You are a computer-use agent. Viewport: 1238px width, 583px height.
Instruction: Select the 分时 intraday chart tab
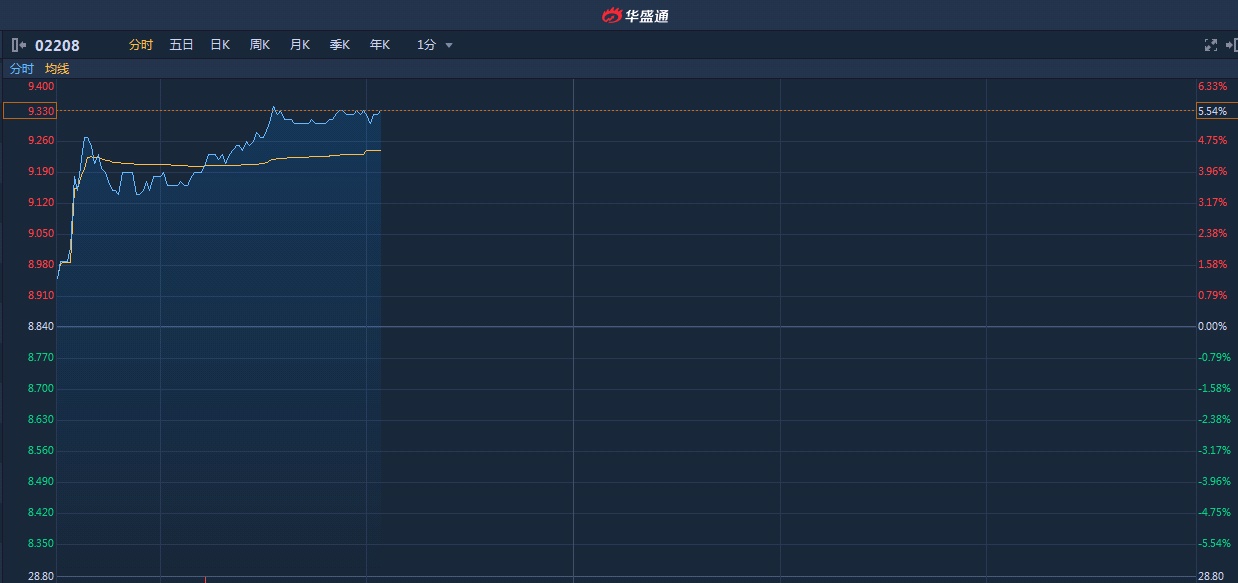click(x=141, y=45)
